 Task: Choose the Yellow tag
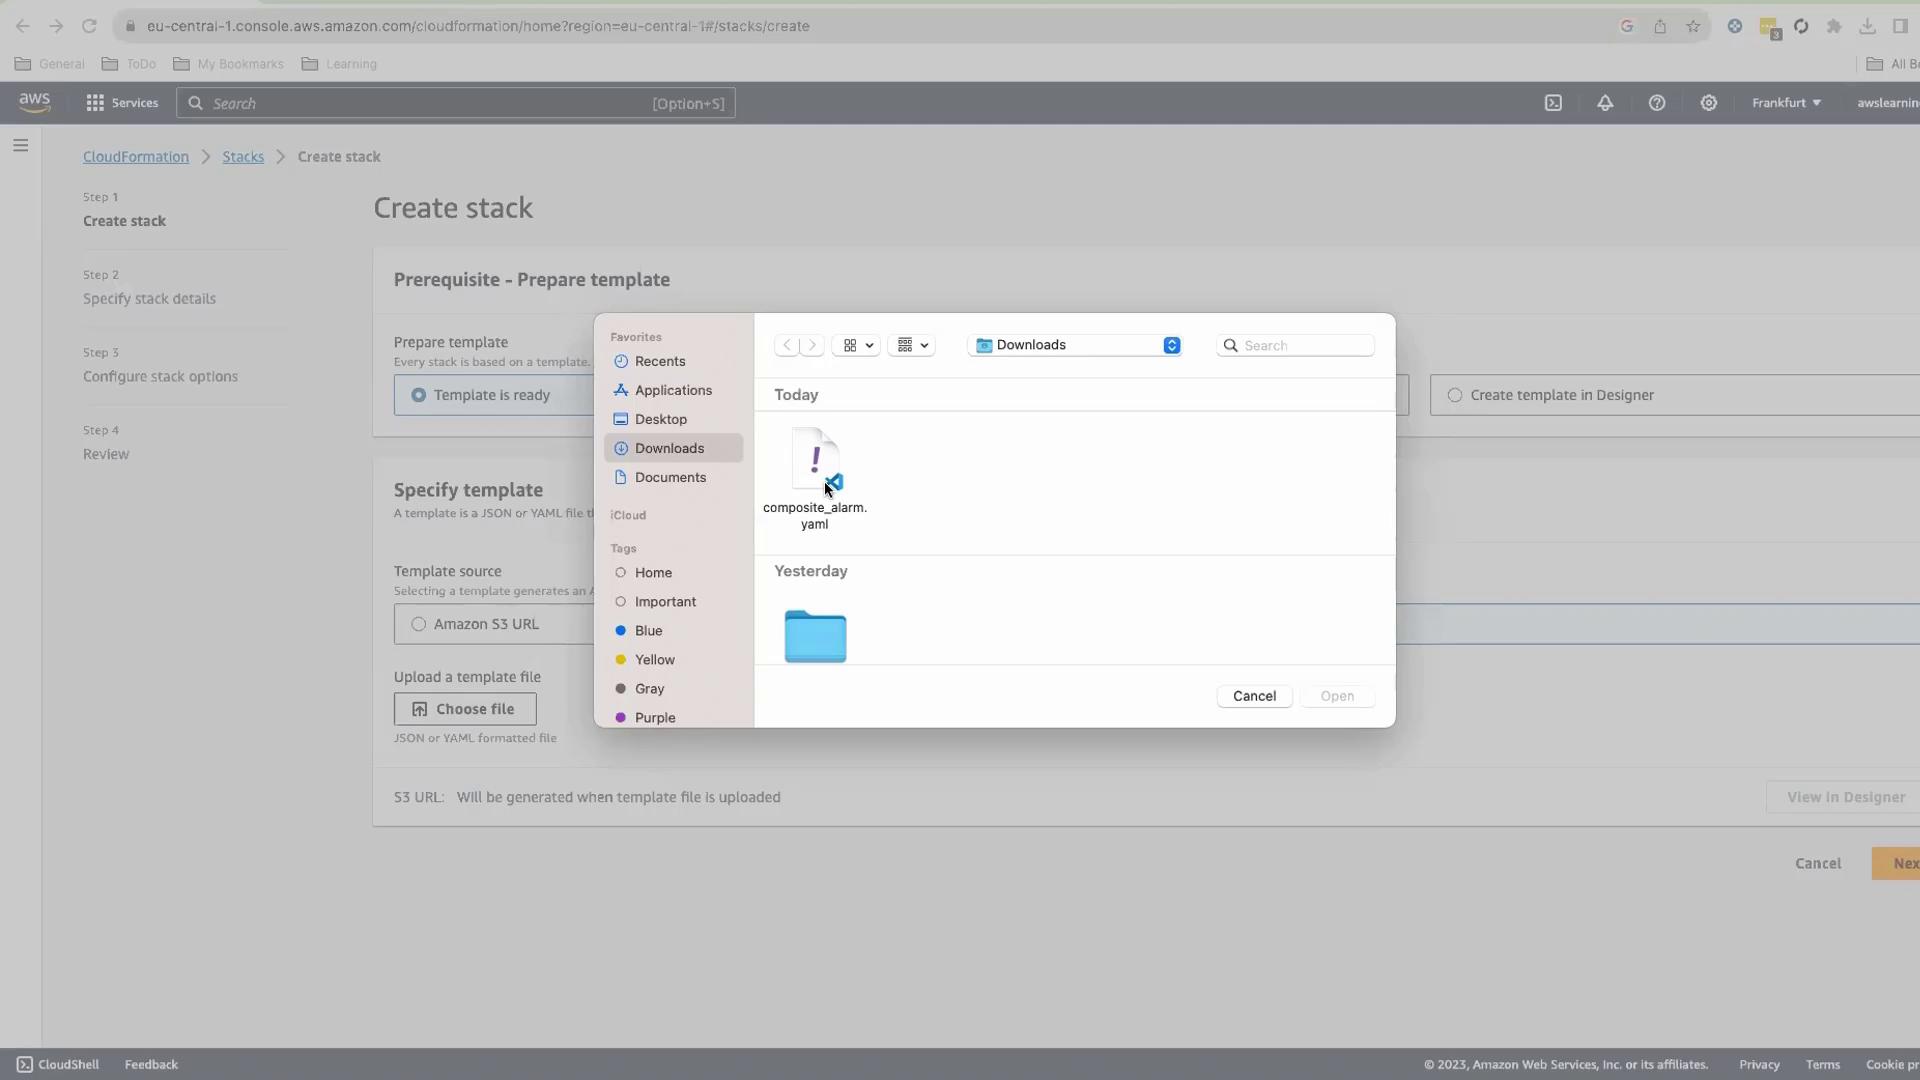654,660
